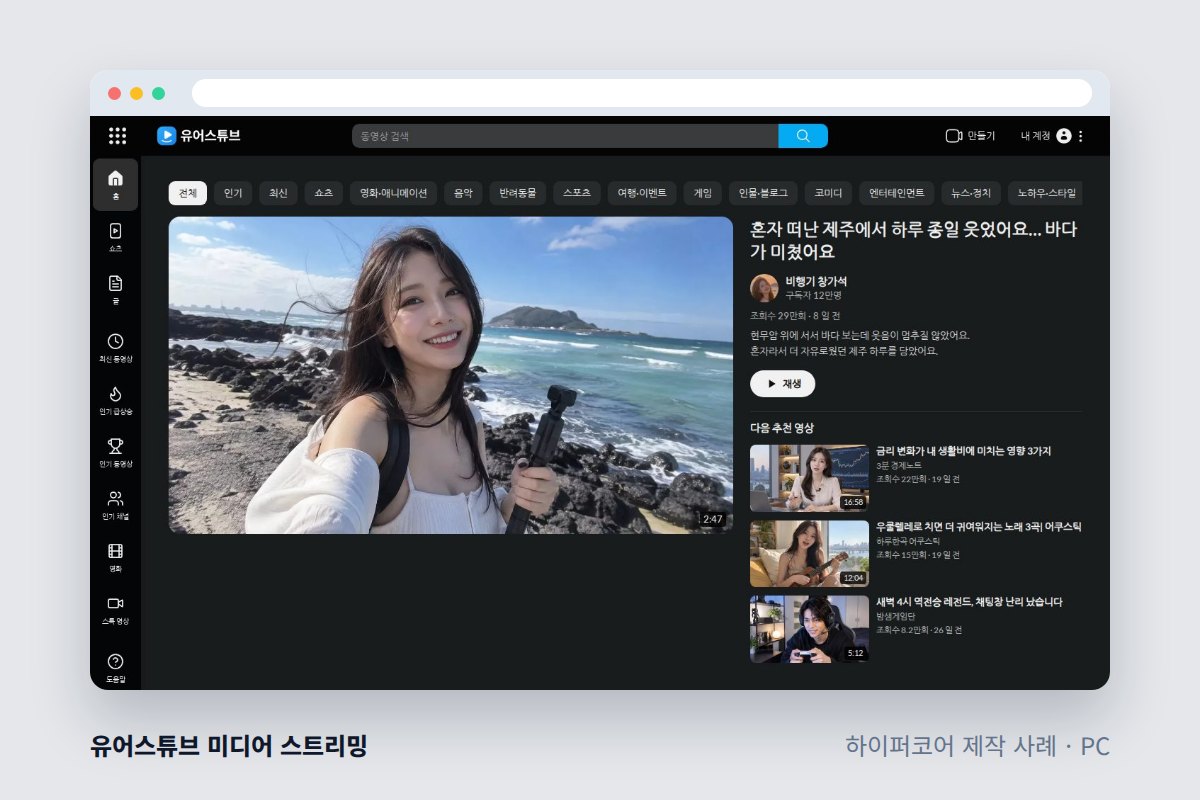Viewport: 1200px width, 800px height.
Task: Open the 내 계정 profile avatar
Action: [1063, 136]
